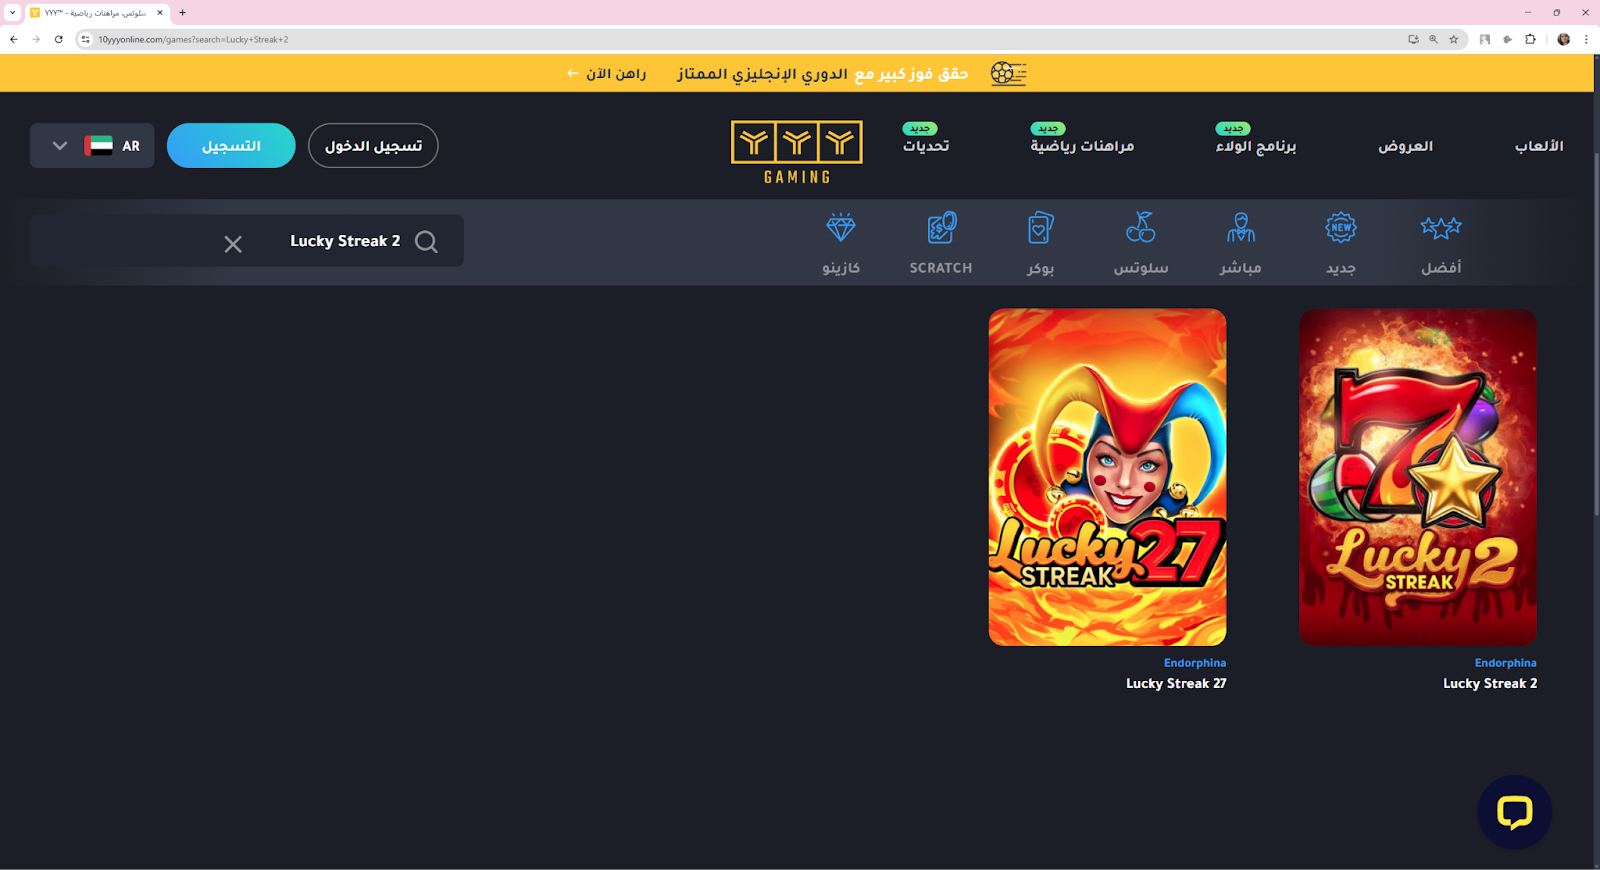Click the راهن الآن bet now link
Image resolution: width=1600 pixels, height=870 pixels.
tap(607, 74)
